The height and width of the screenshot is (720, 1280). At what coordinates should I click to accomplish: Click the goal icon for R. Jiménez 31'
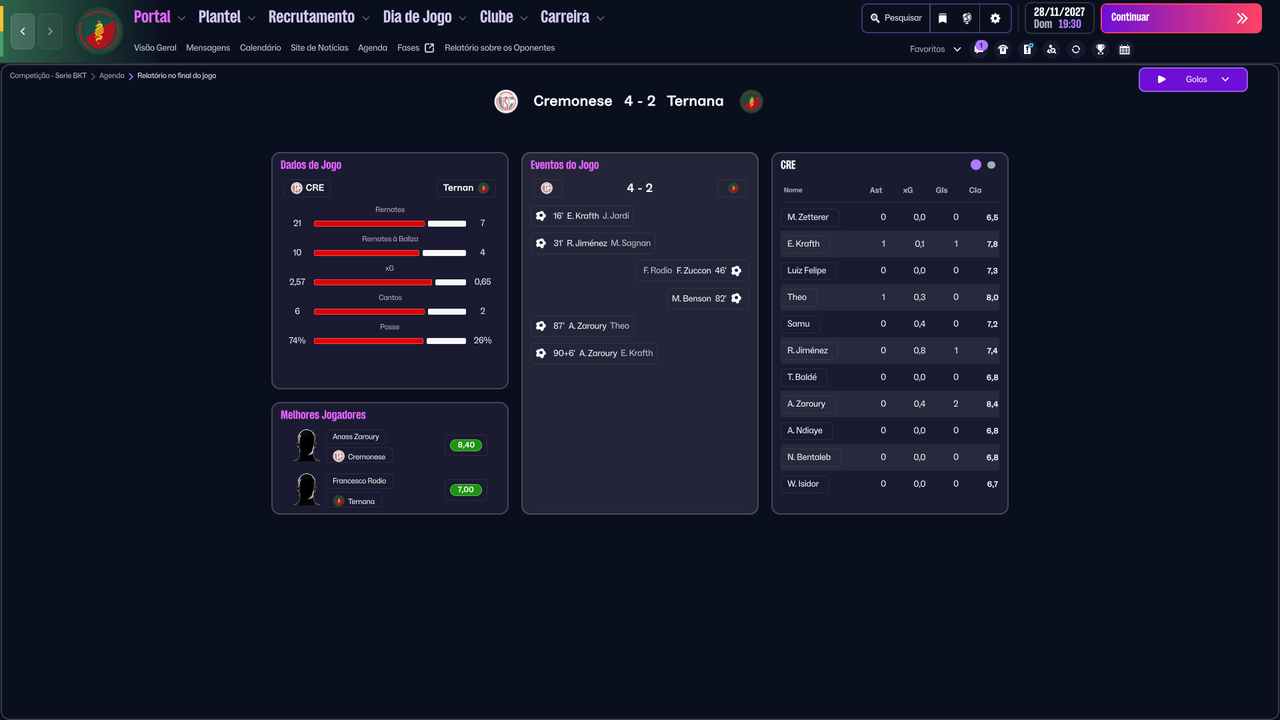click(541, 243)
